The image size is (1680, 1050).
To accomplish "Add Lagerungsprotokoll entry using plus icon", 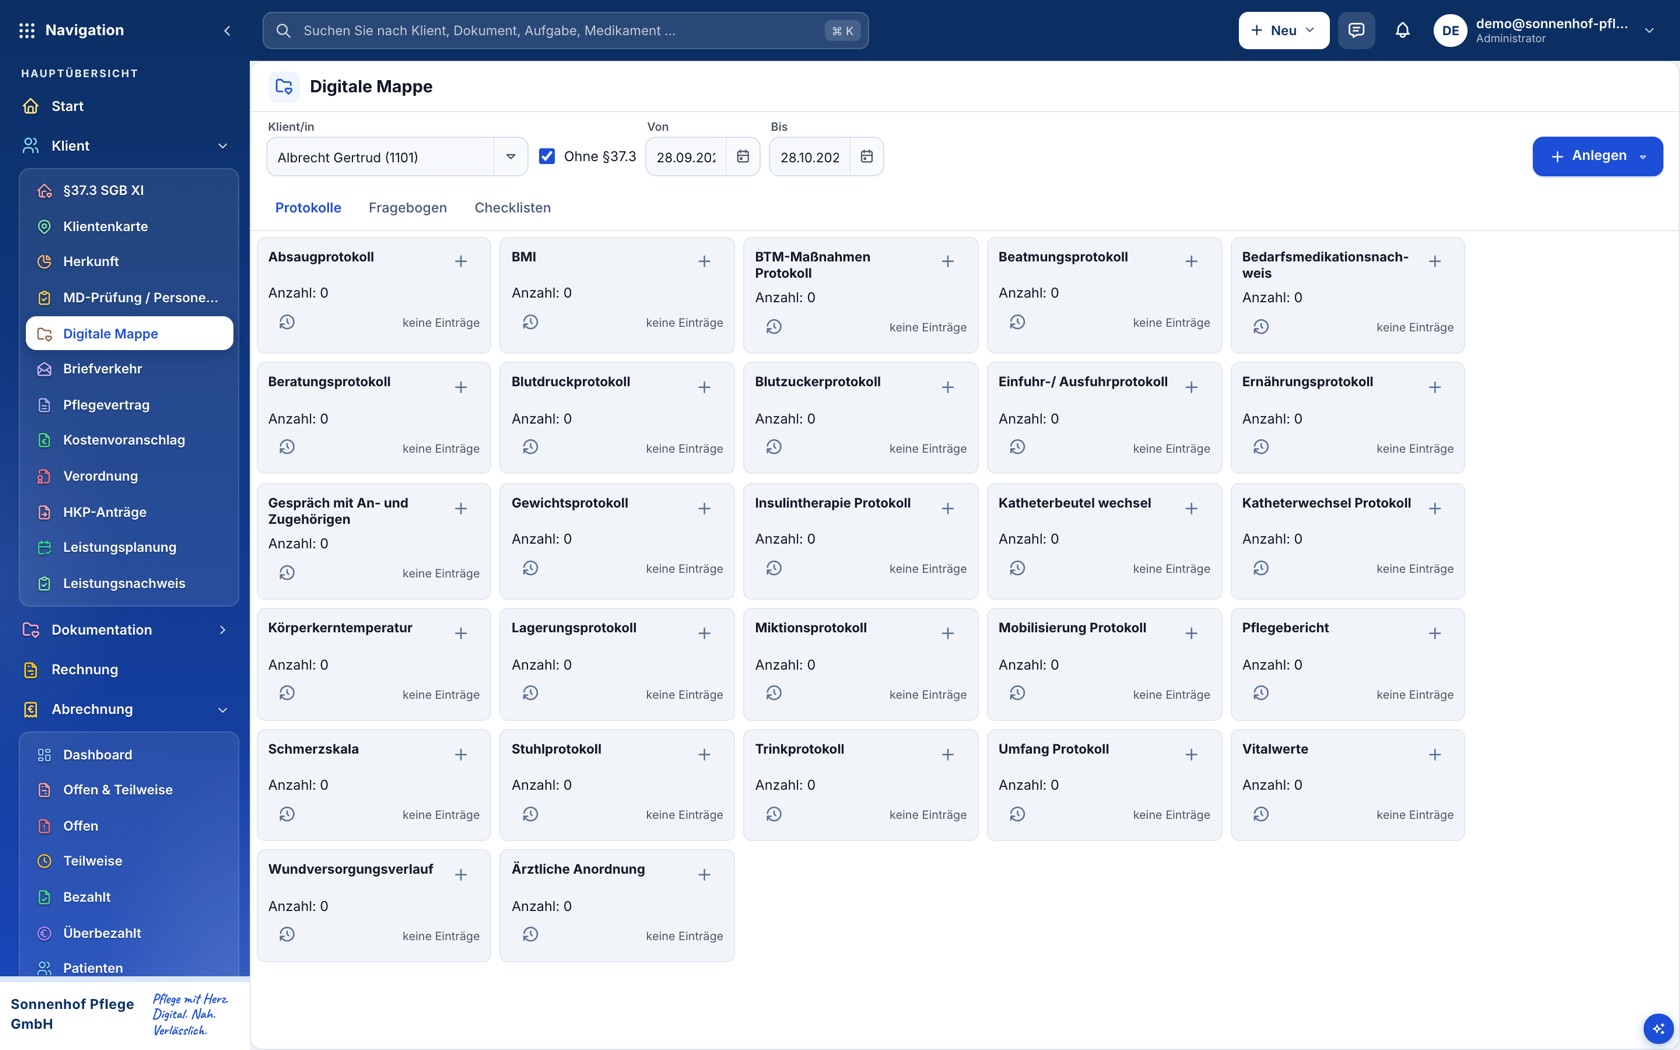I will pos(704,633).
